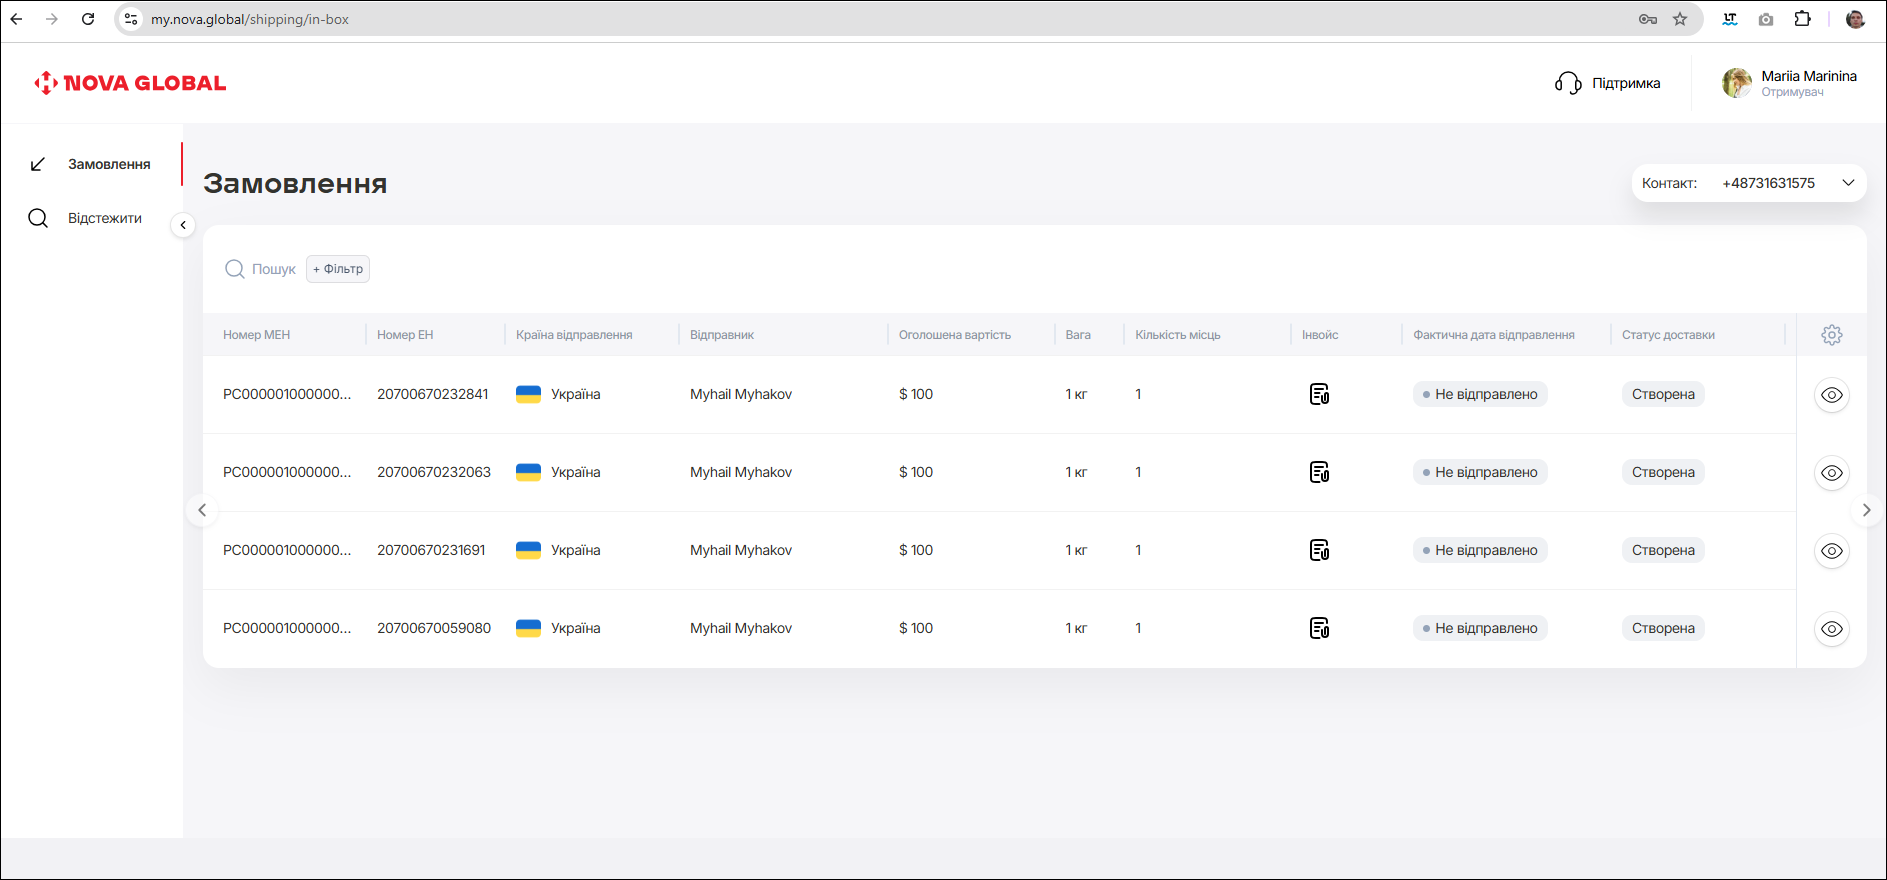View details of order 20700670059080 via eye icon

1832,629
